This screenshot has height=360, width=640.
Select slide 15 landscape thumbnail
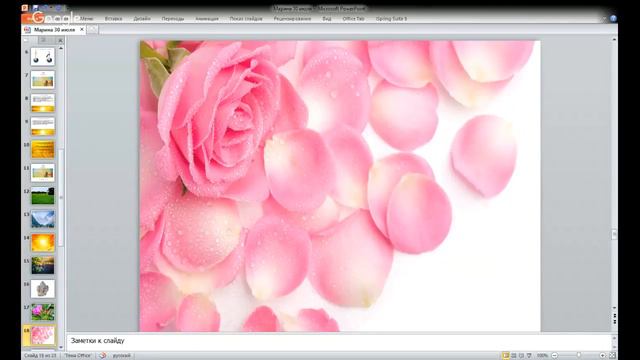[x=42, y=266]
